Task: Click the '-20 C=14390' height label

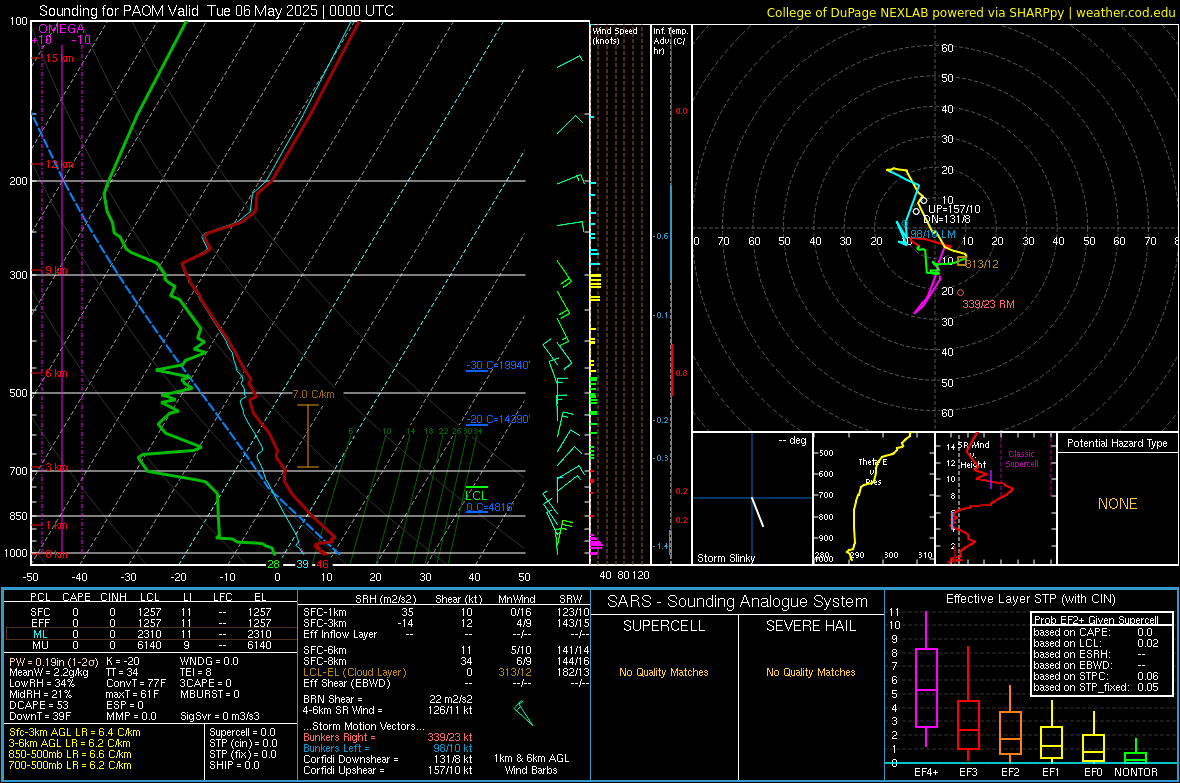Action: point(498,419)
